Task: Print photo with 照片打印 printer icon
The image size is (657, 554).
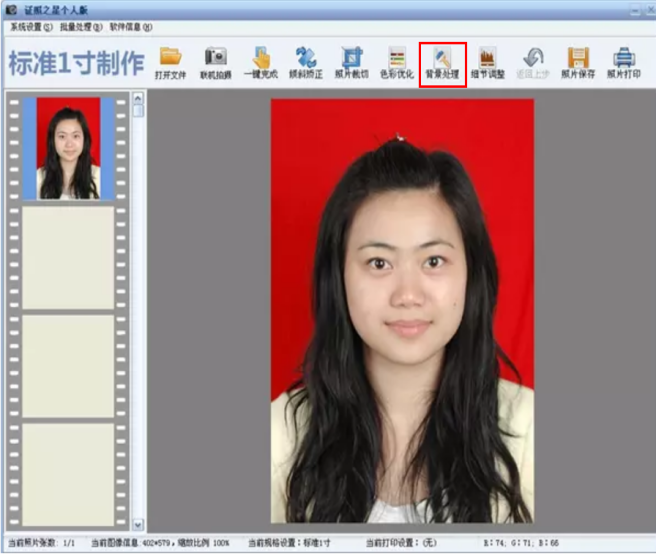Action: [x=624, y=63]
